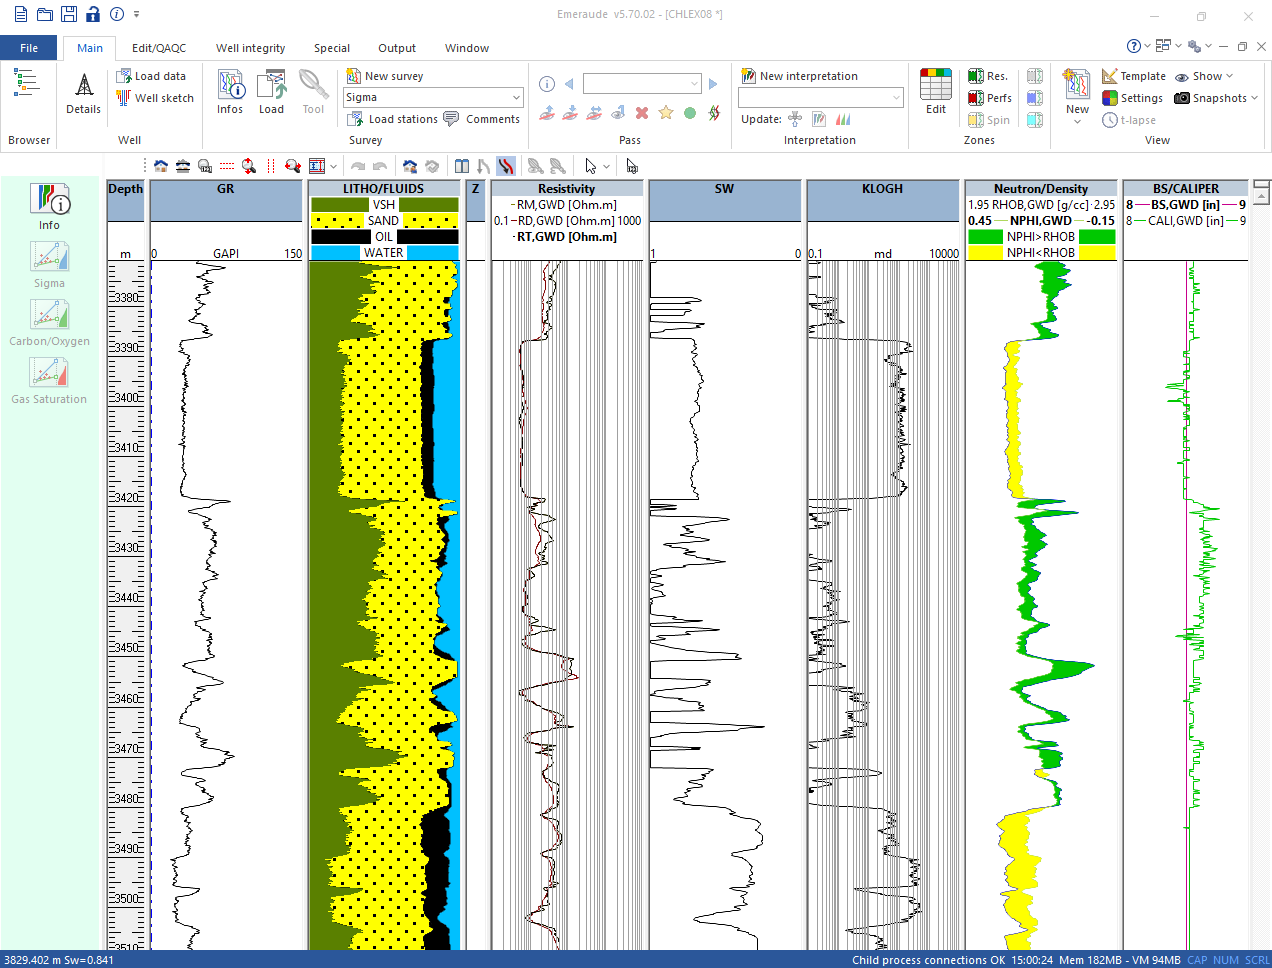
Task: Click the SW track header
Action: [x=725, y=188]
